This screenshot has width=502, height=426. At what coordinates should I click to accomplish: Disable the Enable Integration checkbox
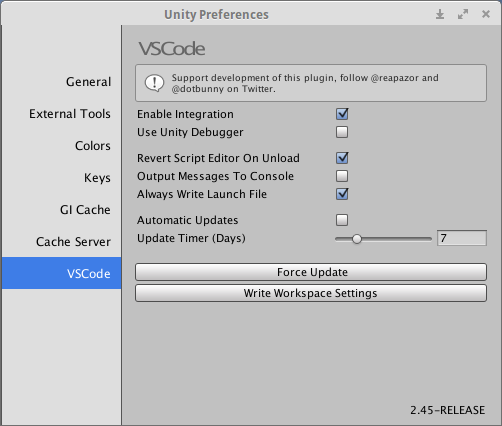(x=342, y=114)
